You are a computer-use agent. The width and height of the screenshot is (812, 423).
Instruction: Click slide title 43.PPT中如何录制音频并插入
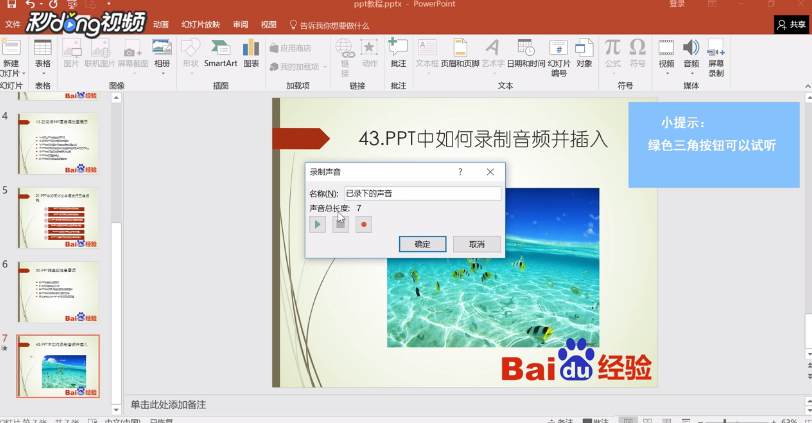(483, 139)
